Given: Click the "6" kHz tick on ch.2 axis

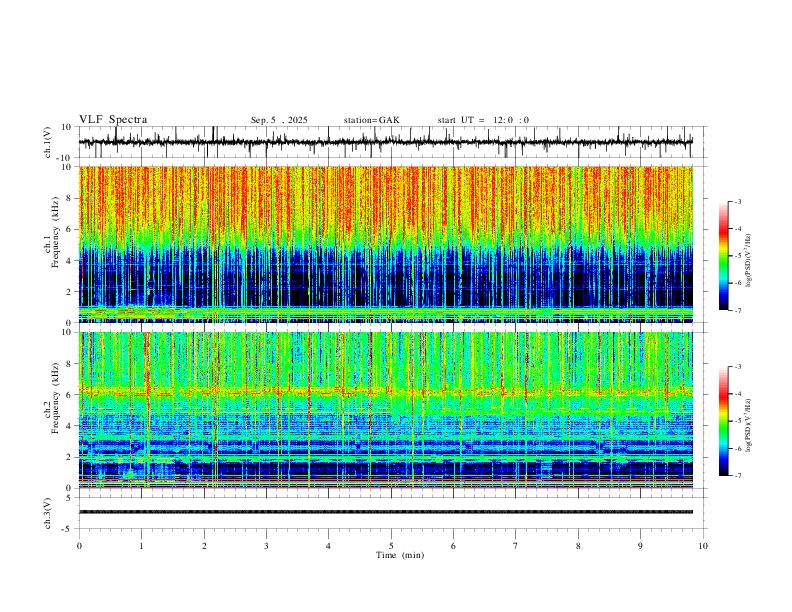Looking at the screenshot, I should point(69,395).
